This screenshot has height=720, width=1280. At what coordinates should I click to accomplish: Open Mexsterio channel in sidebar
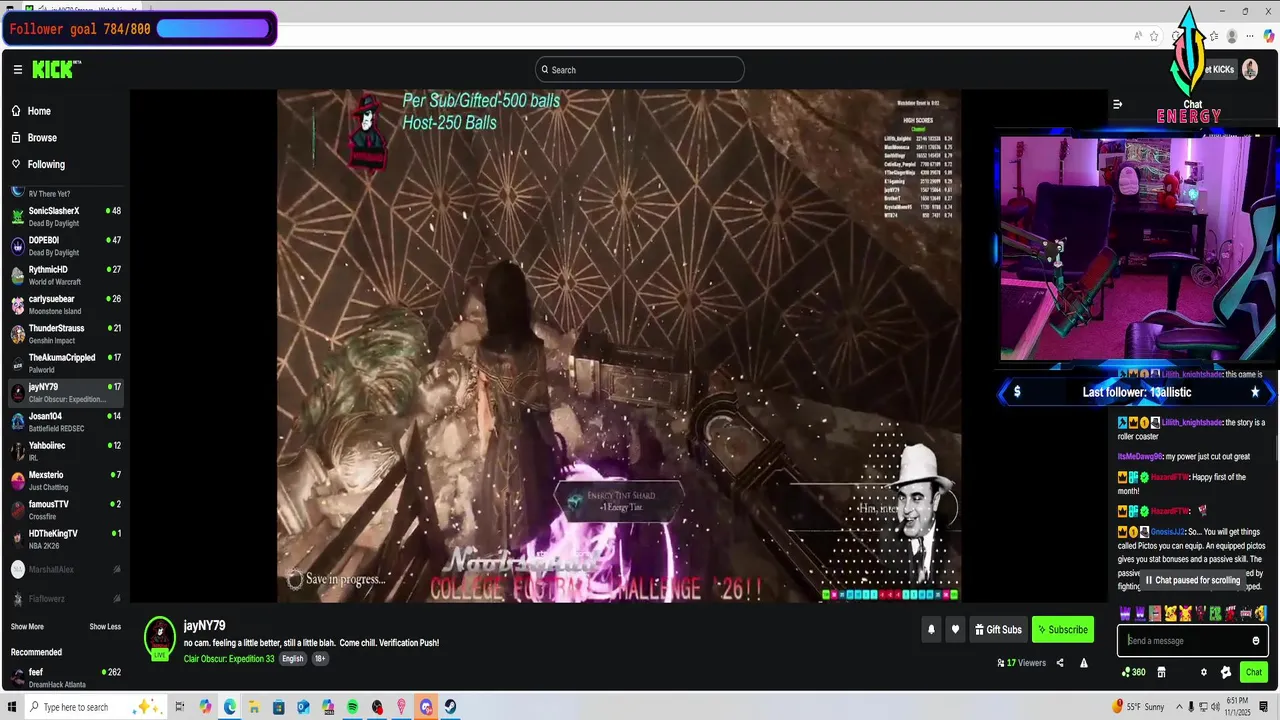tap(66, 480)
